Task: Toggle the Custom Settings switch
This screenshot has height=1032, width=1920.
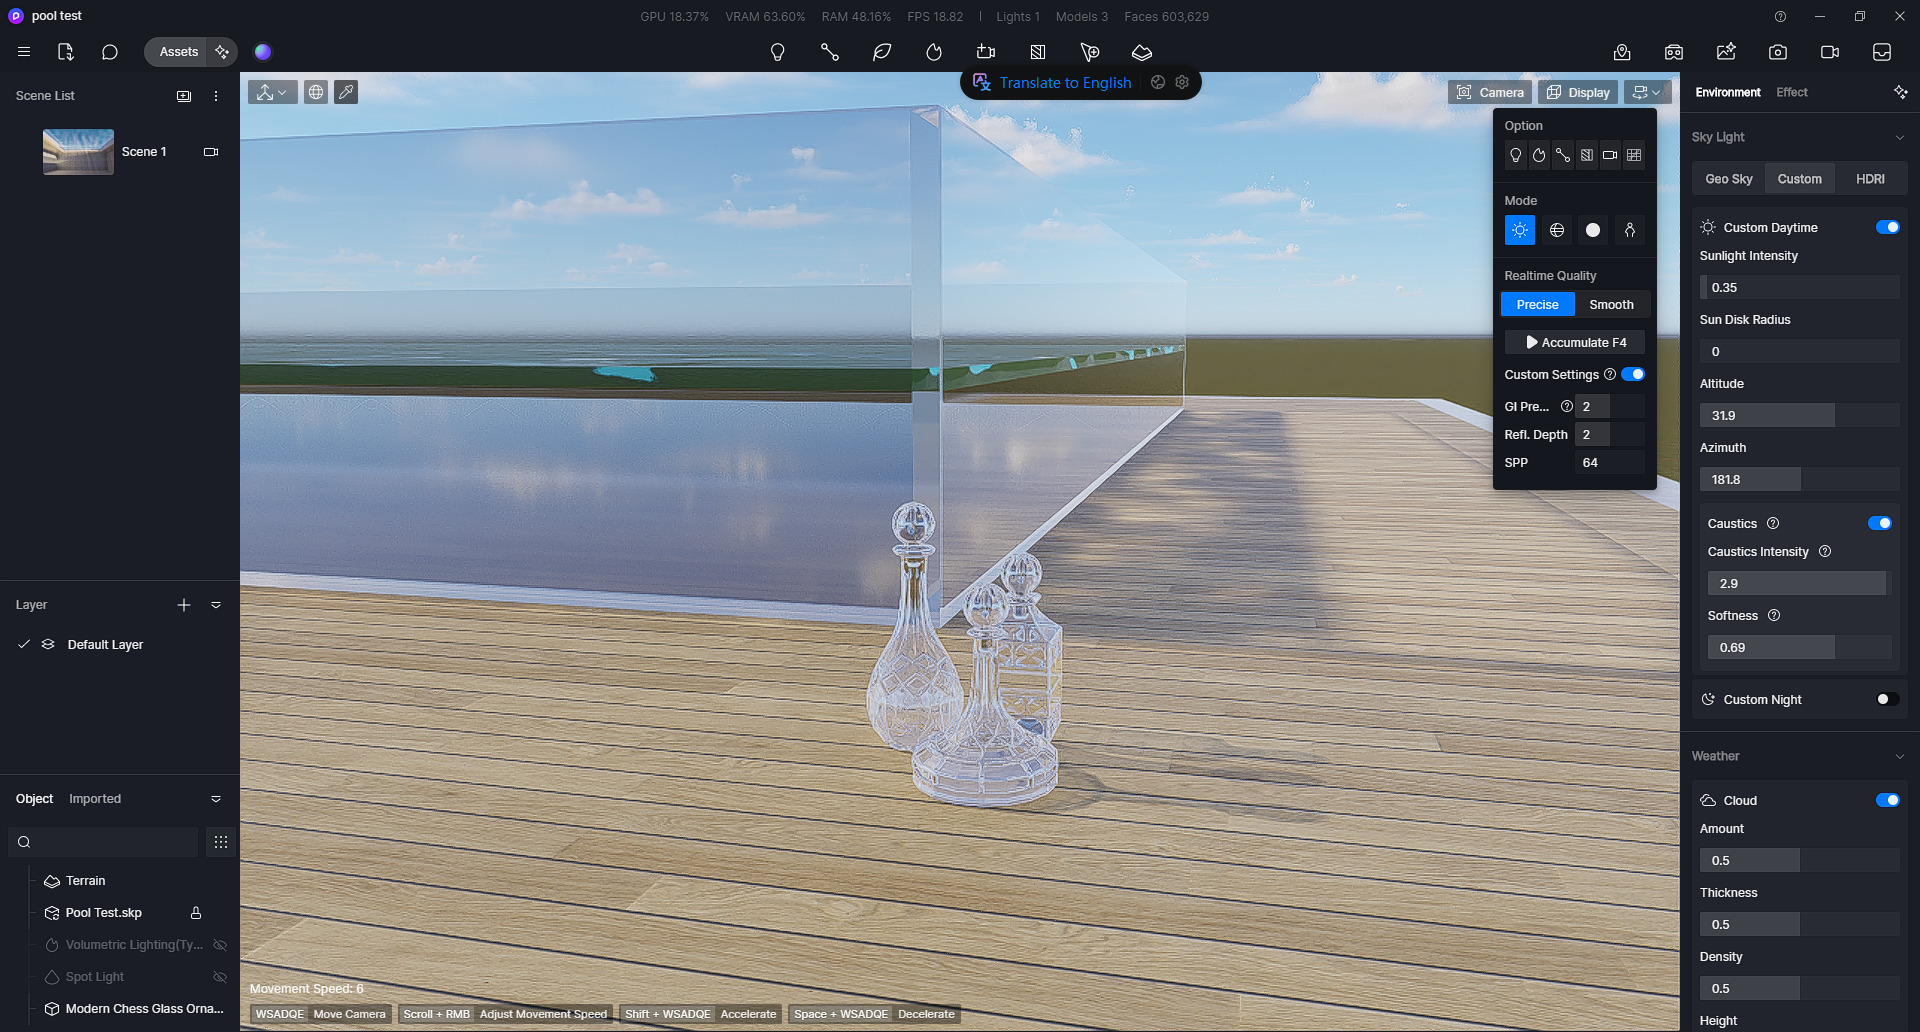Action: [1633, 374]
